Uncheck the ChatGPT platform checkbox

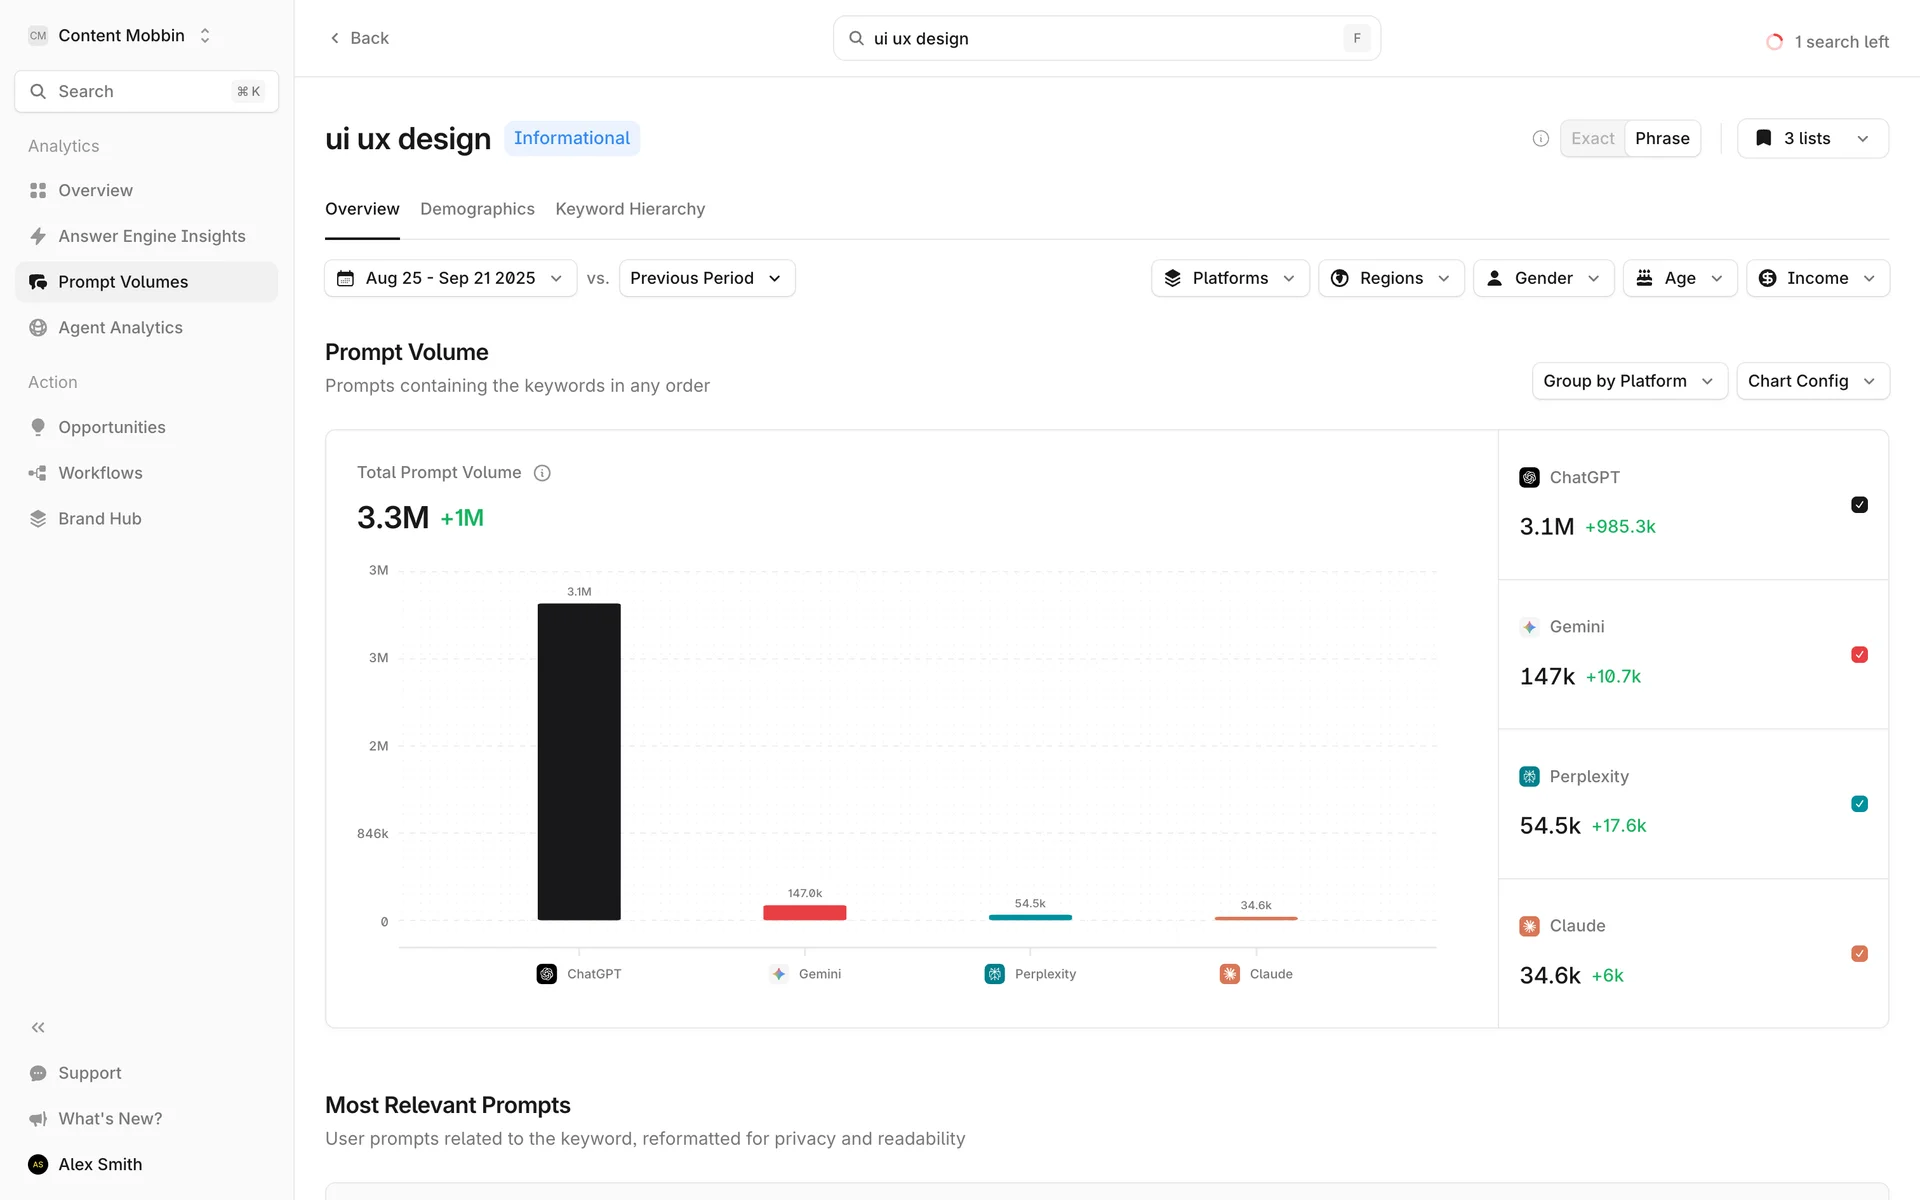pos(1859,505)
